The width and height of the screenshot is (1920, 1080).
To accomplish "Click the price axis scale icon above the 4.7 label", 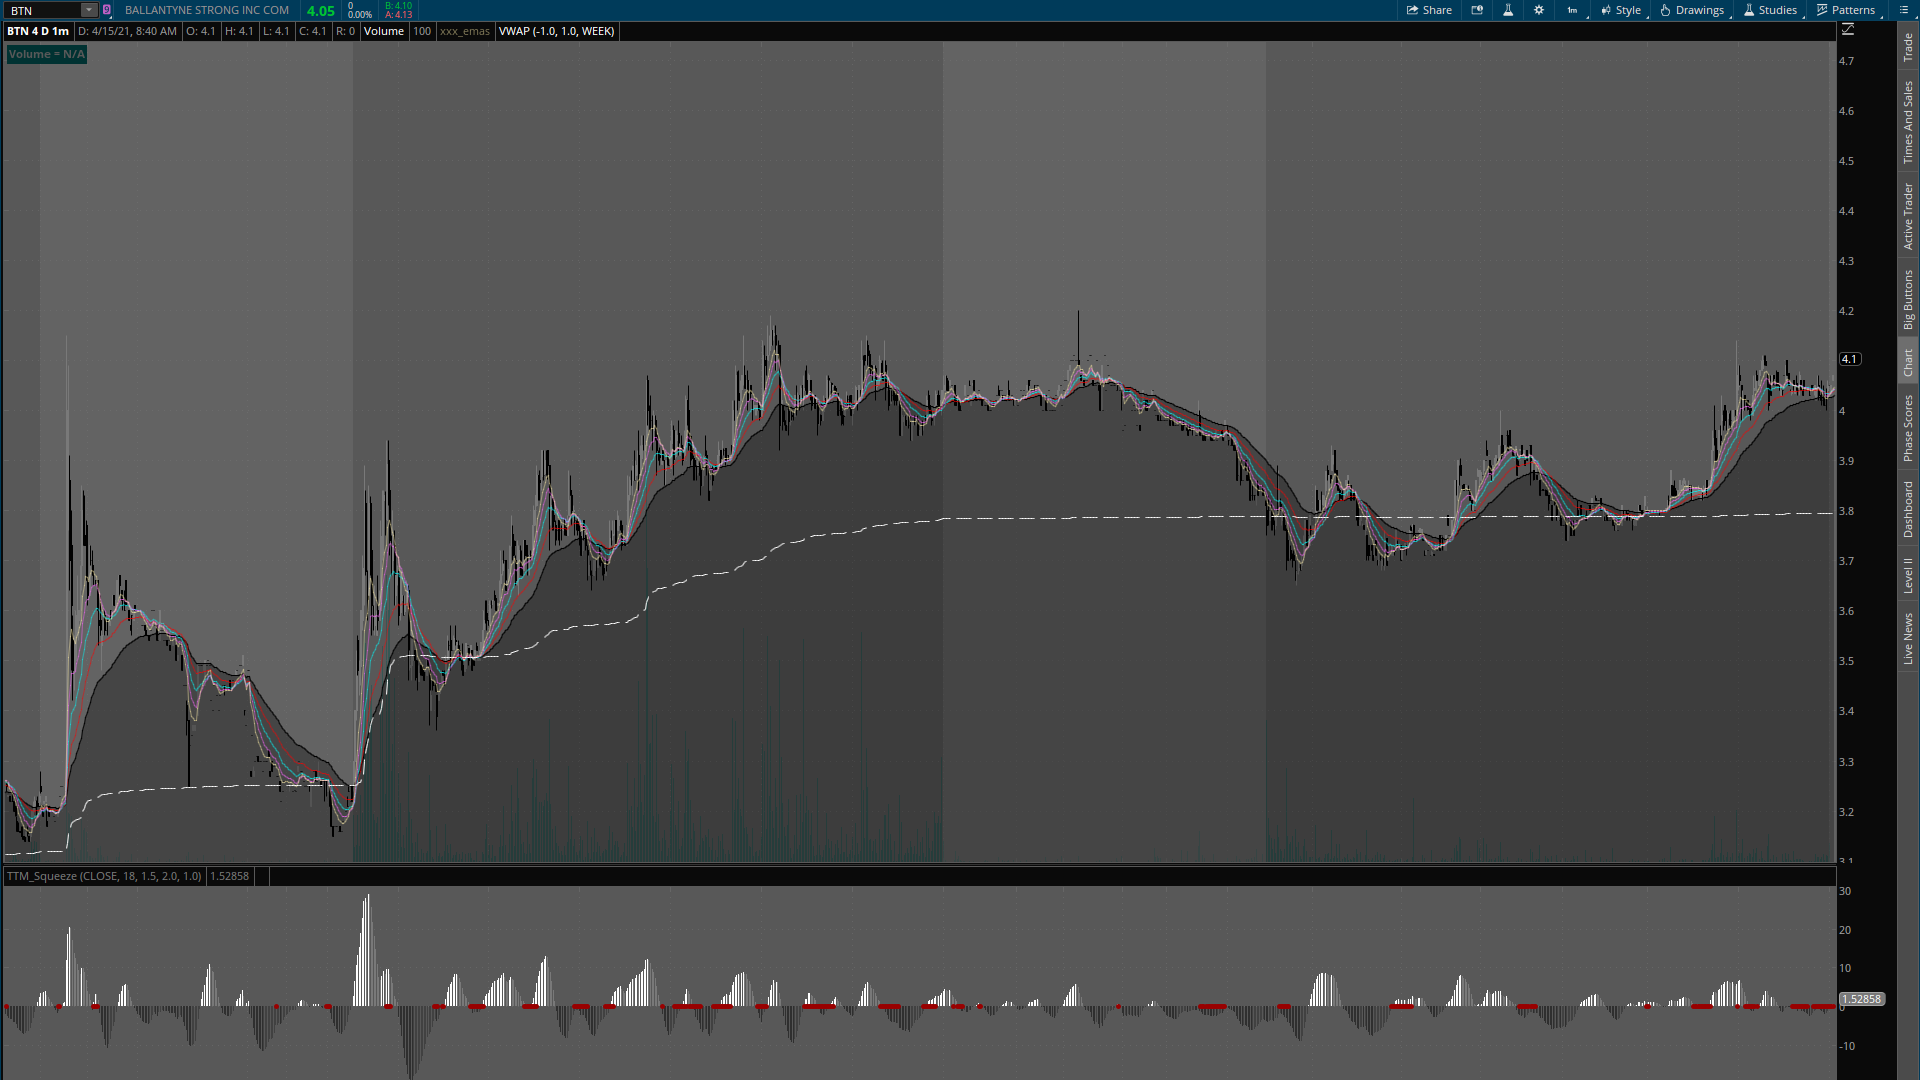I will click(1848, 30).
